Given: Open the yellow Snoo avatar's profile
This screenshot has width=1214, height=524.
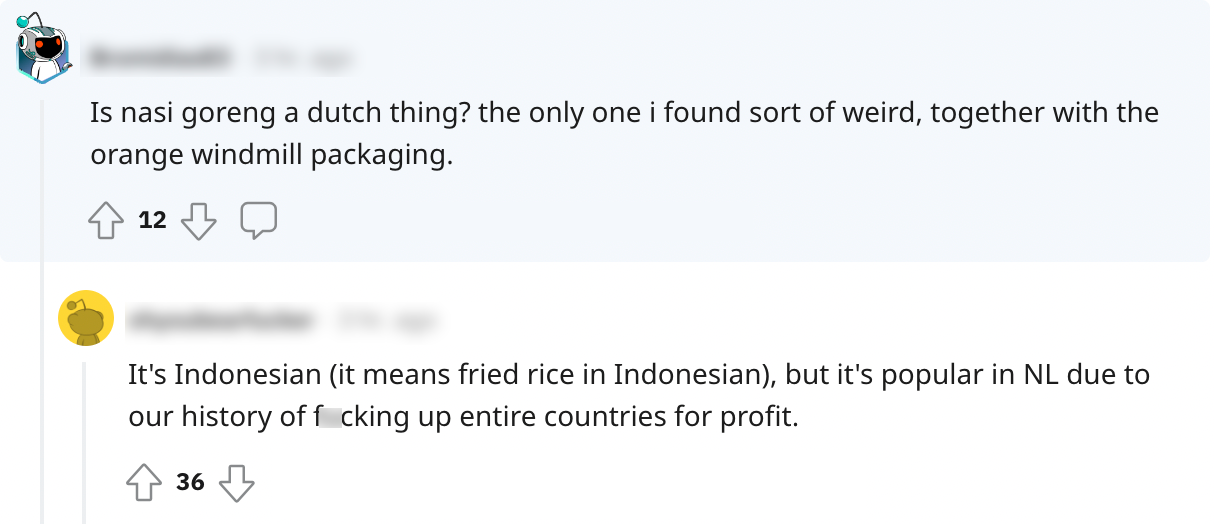Looking at the screenshot, I should point(85,318).
